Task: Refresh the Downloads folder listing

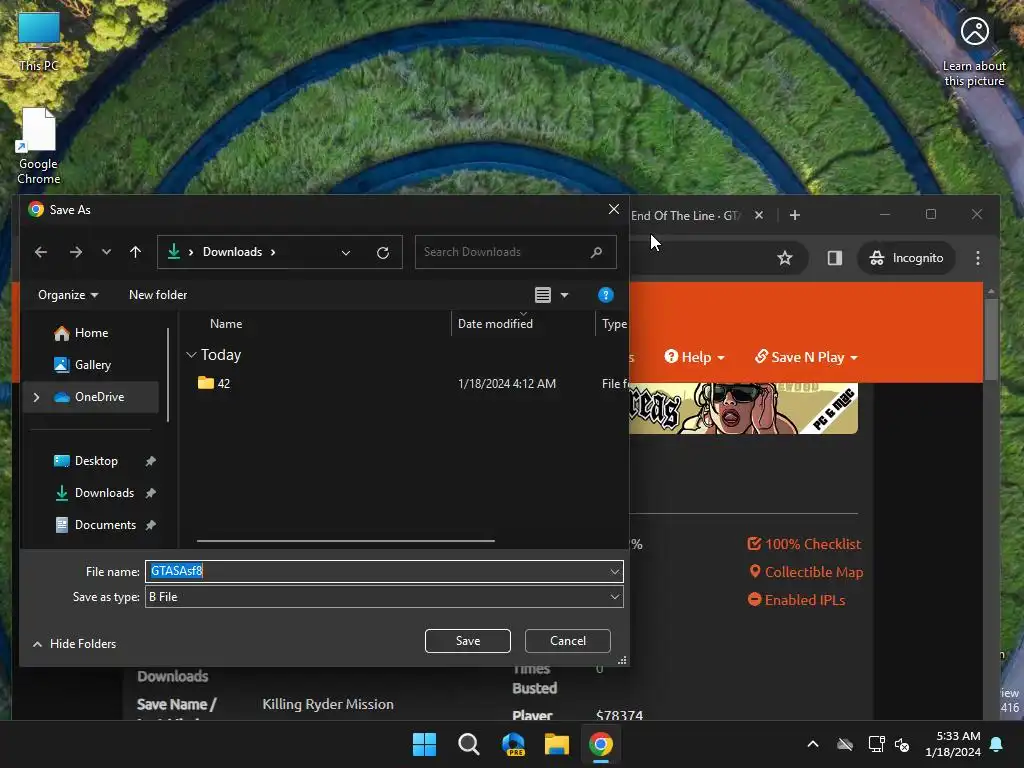Action: tap(383, 252)
